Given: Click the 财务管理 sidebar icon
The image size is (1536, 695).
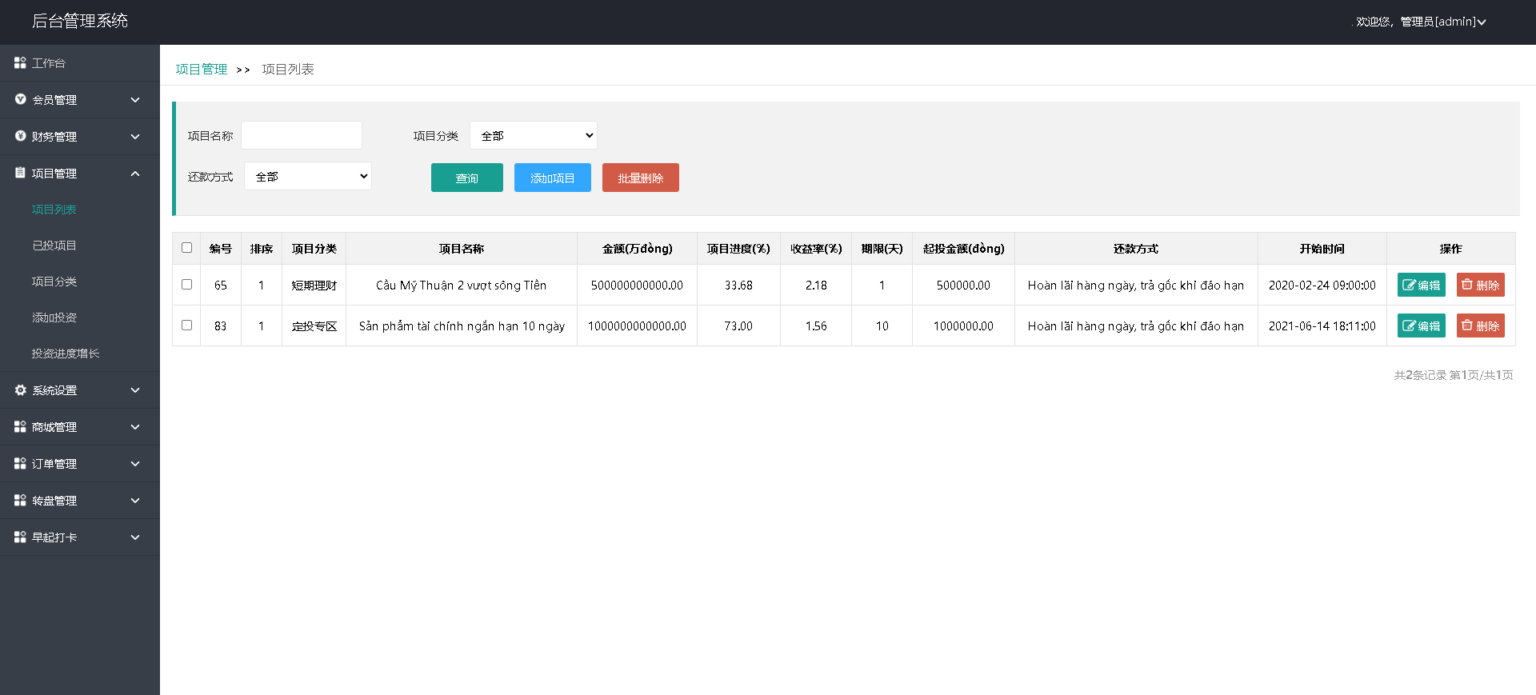Looking at the screenshot, I should click(x=20, y=136).
